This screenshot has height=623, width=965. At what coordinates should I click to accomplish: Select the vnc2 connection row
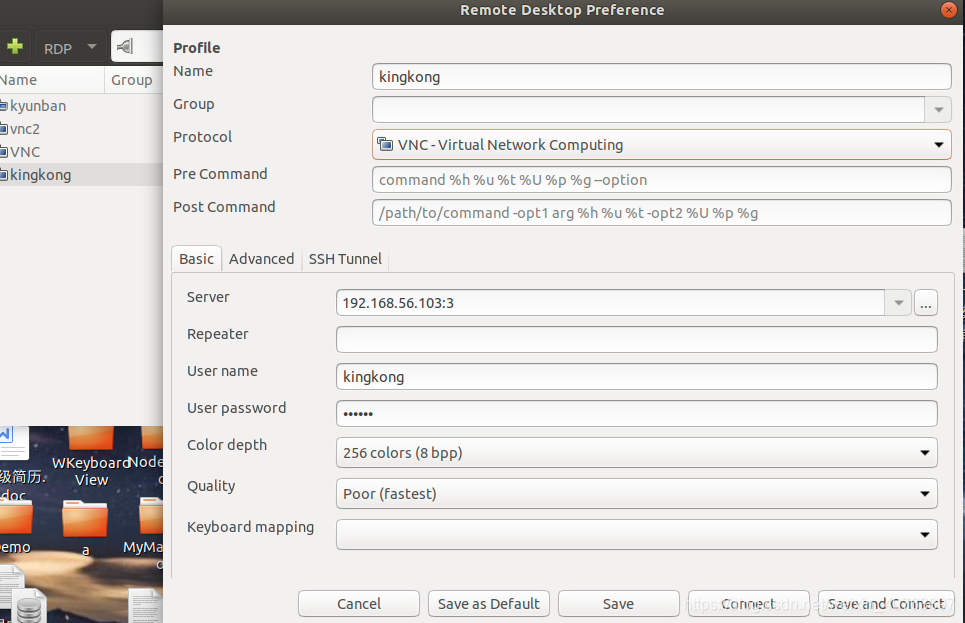click(x=81, y=129)
